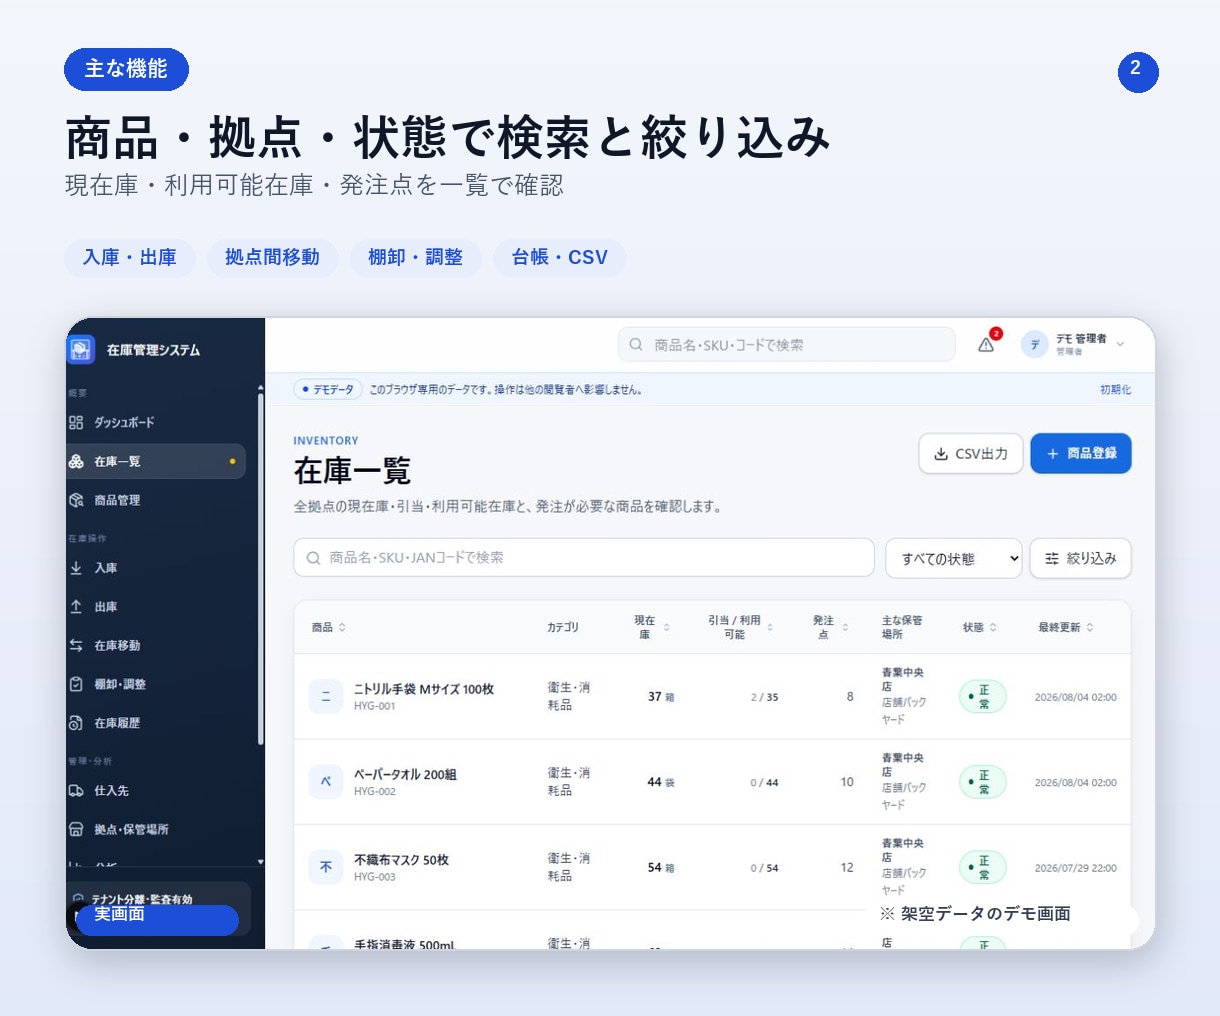Click the 正常 badge in HYG-002 row
Screen dimensions: 1220x1016
(x=982, y=782)
